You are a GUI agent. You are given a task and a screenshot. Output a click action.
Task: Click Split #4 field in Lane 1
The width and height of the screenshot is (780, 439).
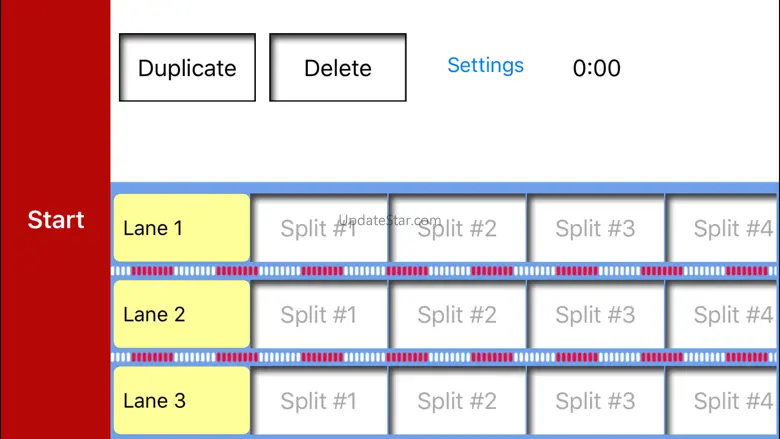click(x=724, y=228)
